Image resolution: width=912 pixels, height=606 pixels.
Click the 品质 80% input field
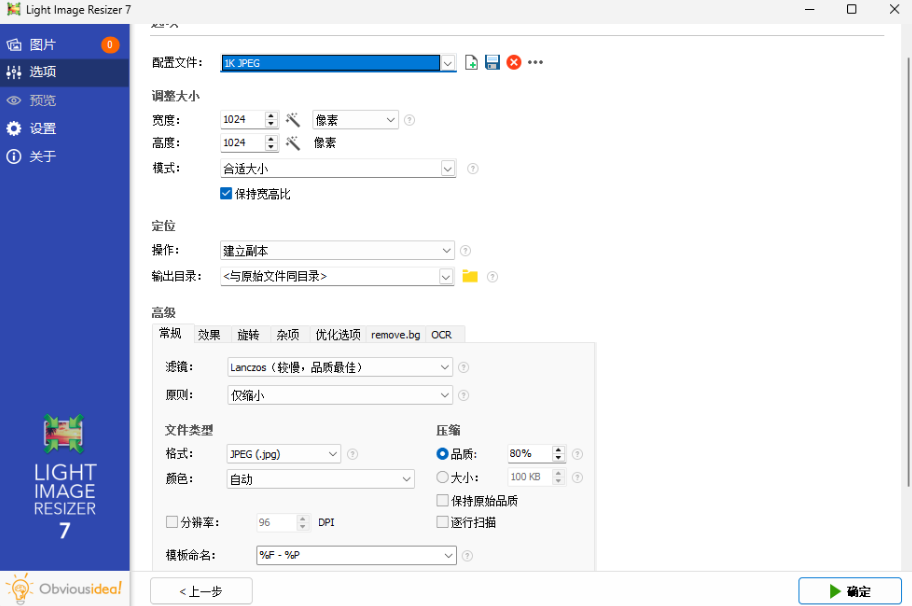tap(529, 454)
